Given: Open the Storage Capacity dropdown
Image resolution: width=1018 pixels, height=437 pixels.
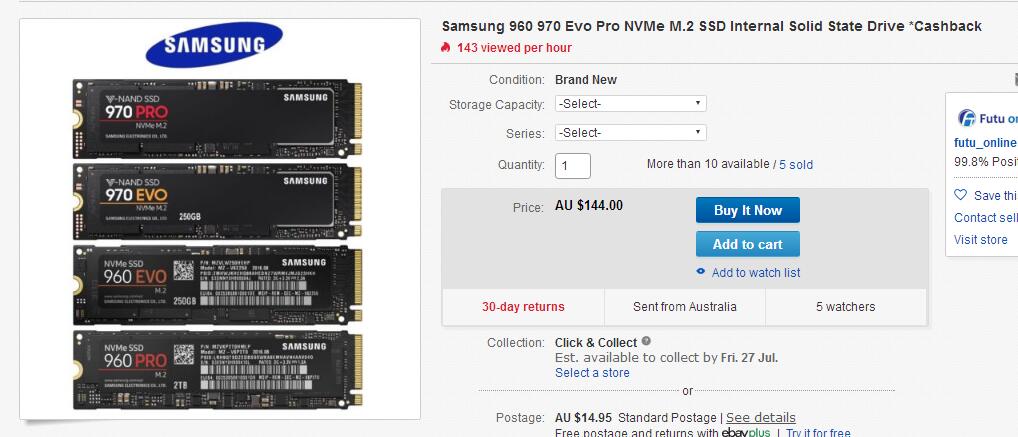Looking at the screenshot, I should (x=630, y=103).
